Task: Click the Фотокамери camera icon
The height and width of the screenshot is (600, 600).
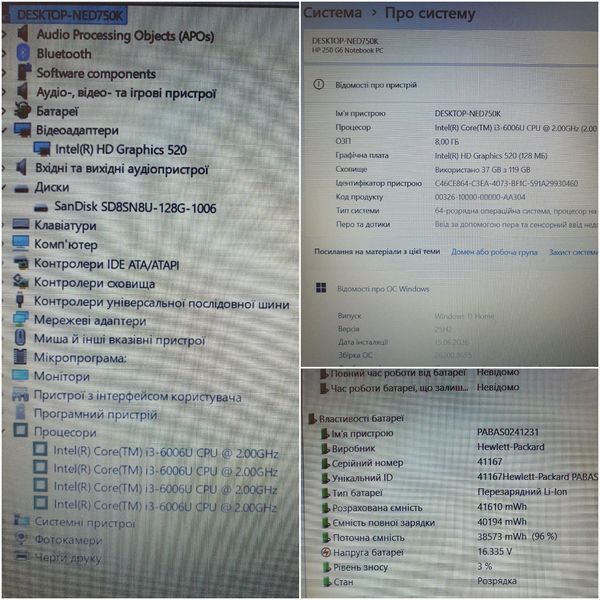Action: pos(21,538)
